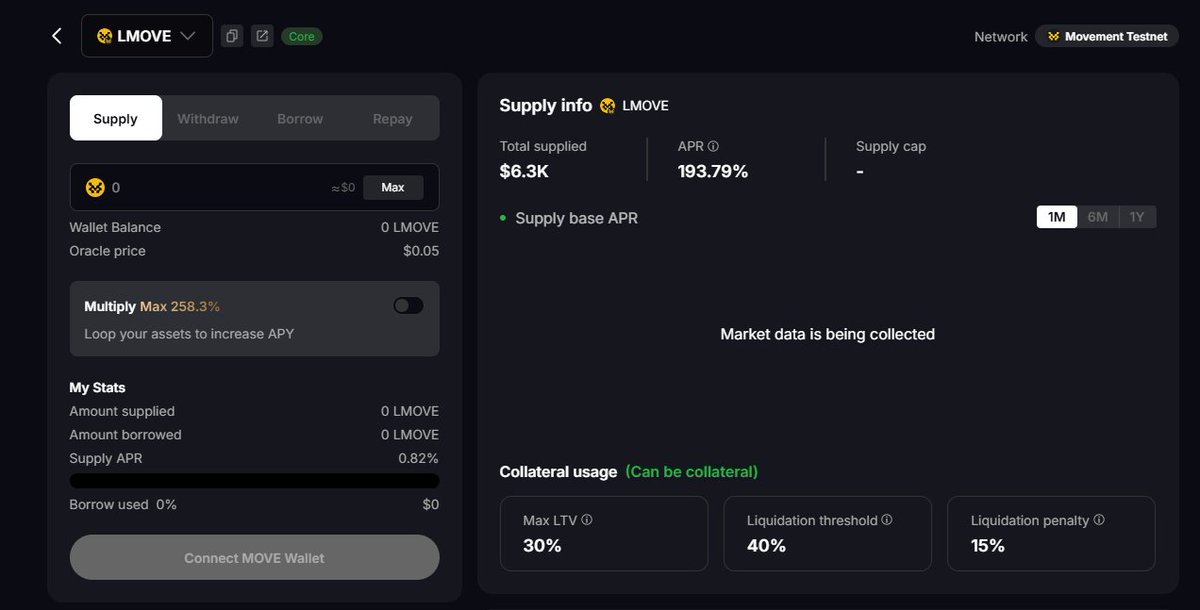Click the LMOVE coin icon in asset selector
The width and height of the screenshot is (1200, 610).
tap(105, 36)
